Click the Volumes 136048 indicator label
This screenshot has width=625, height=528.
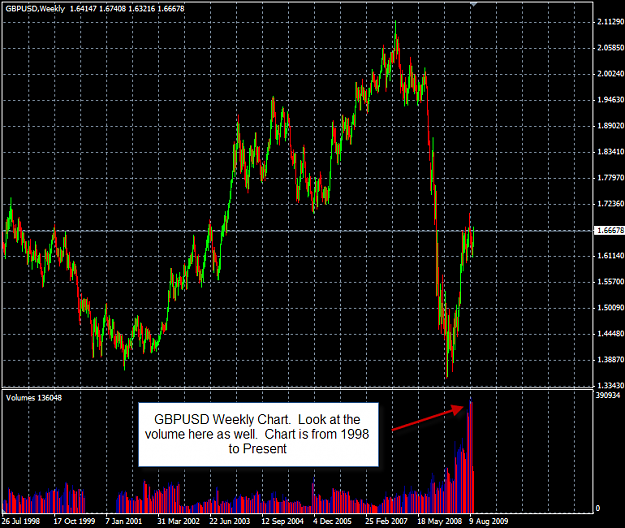[x=34, y=398]
